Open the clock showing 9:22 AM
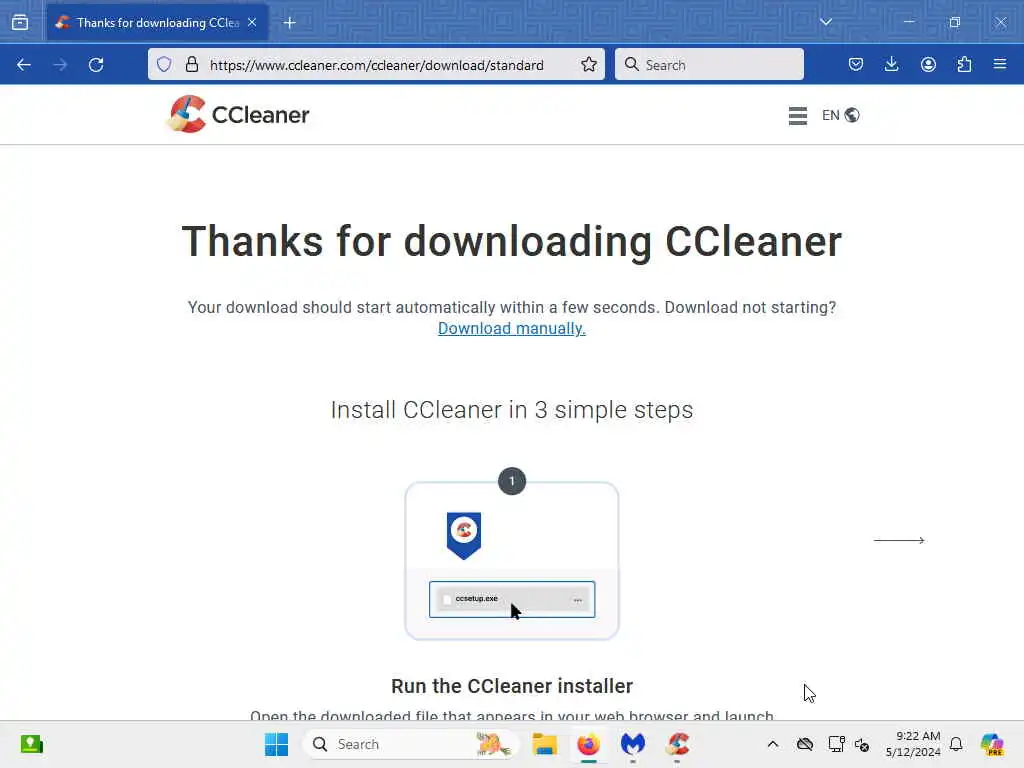Viewport: 1024px width, 768px height. [913, 744]
